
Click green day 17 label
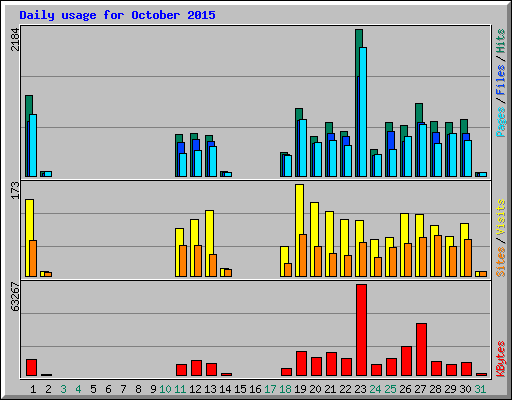[270, 389]
